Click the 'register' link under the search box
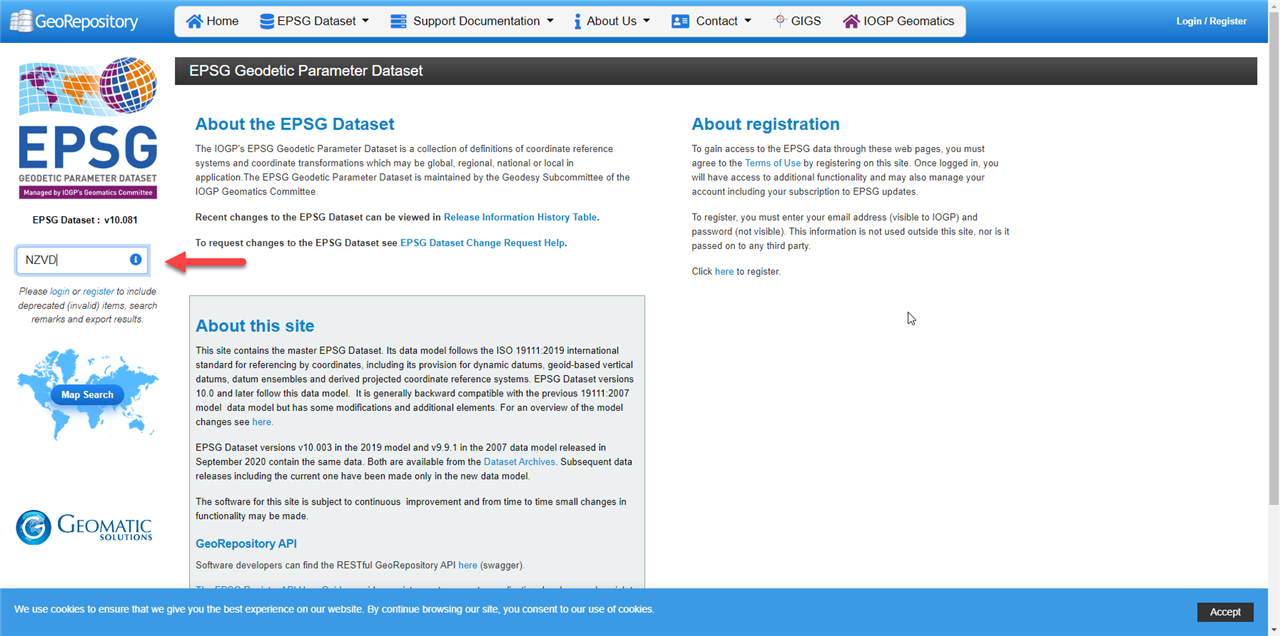This screenshot has width=1280, height=636. click(x=99, y=292)
